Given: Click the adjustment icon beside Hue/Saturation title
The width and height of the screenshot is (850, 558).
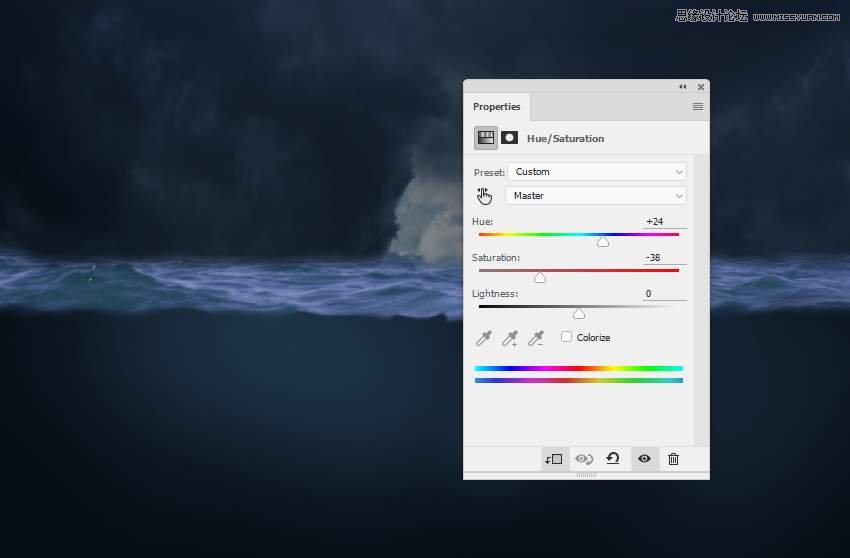Looking at the screenshot, I should tap(486, 138).
